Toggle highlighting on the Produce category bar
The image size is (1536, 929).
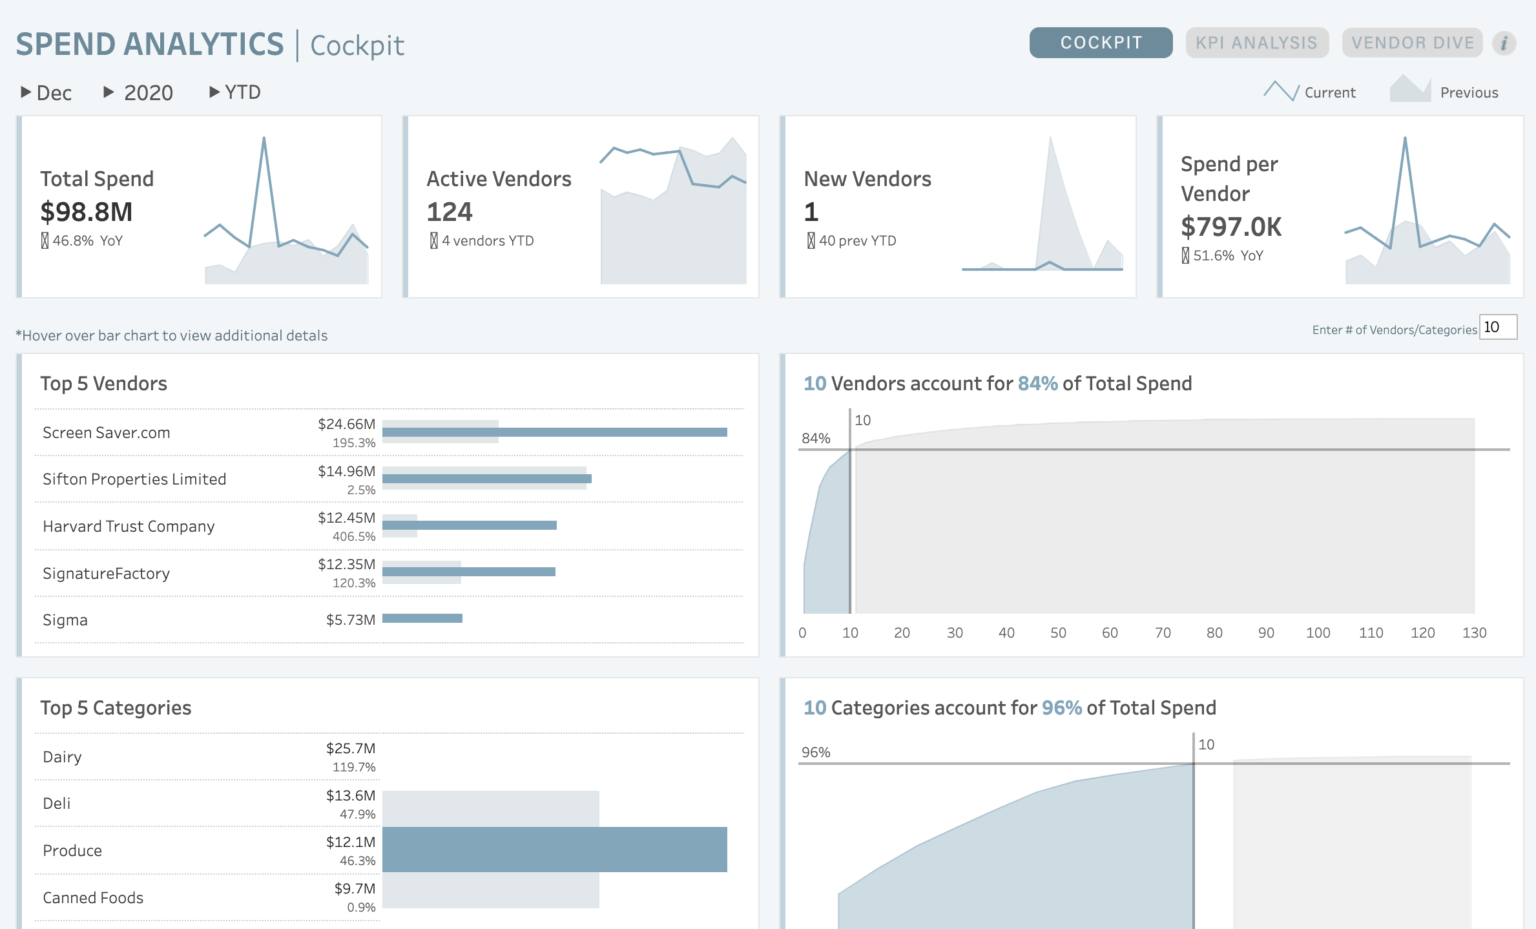coord(556,849)
